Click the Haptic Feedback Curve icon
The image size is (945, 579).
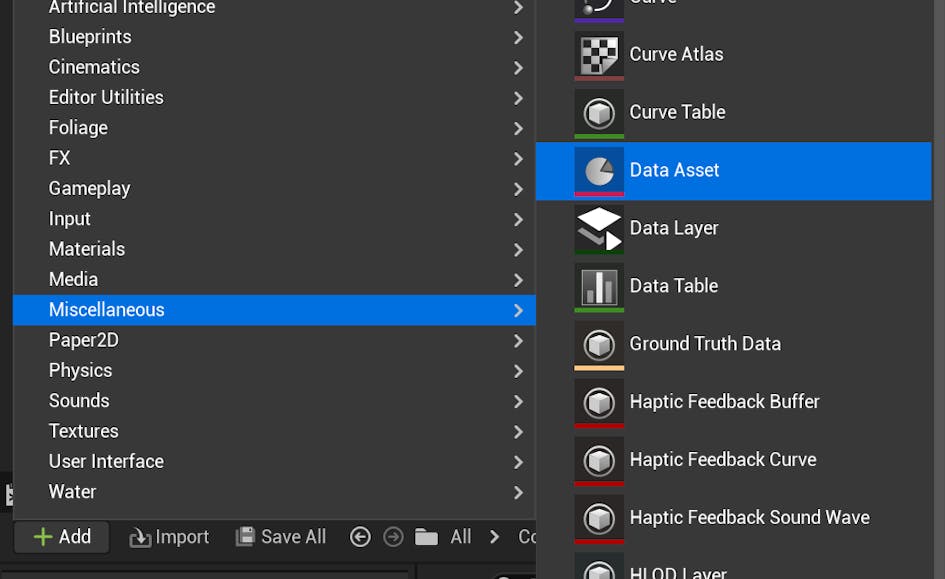click(x=599, y=461)
